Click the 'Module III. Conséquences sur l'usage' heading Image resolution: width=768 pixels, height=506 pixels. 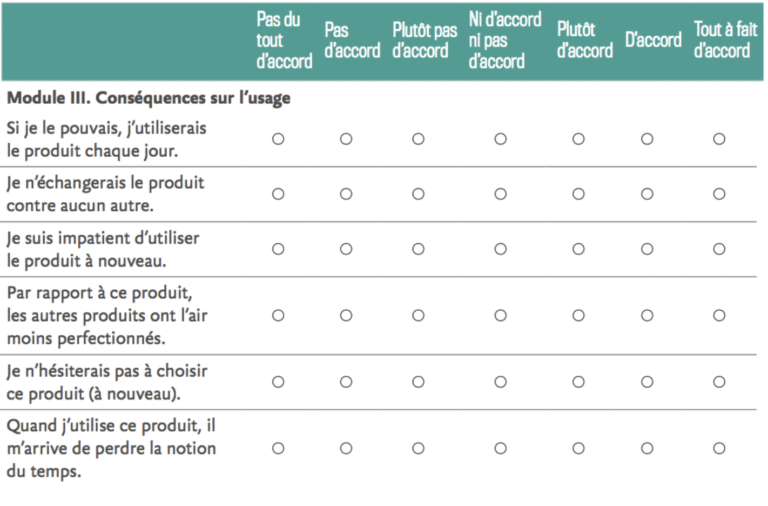click(x=148, y=99)
